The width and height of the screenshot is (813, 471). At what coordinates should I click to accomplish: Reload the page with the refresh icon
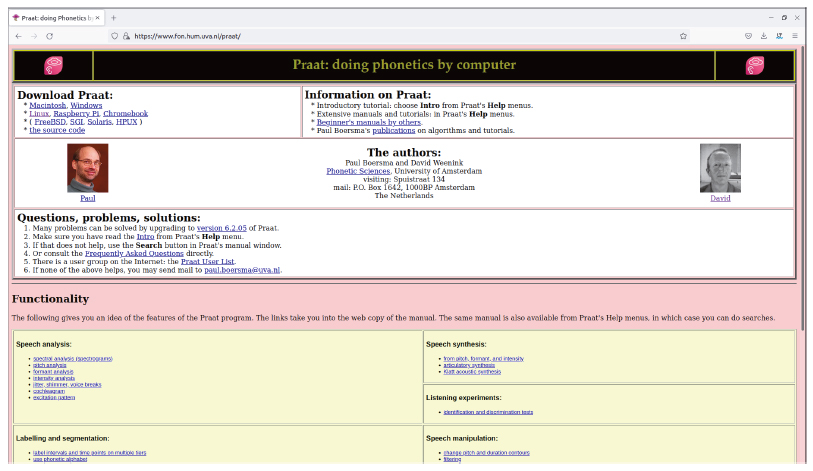point(50,35)
